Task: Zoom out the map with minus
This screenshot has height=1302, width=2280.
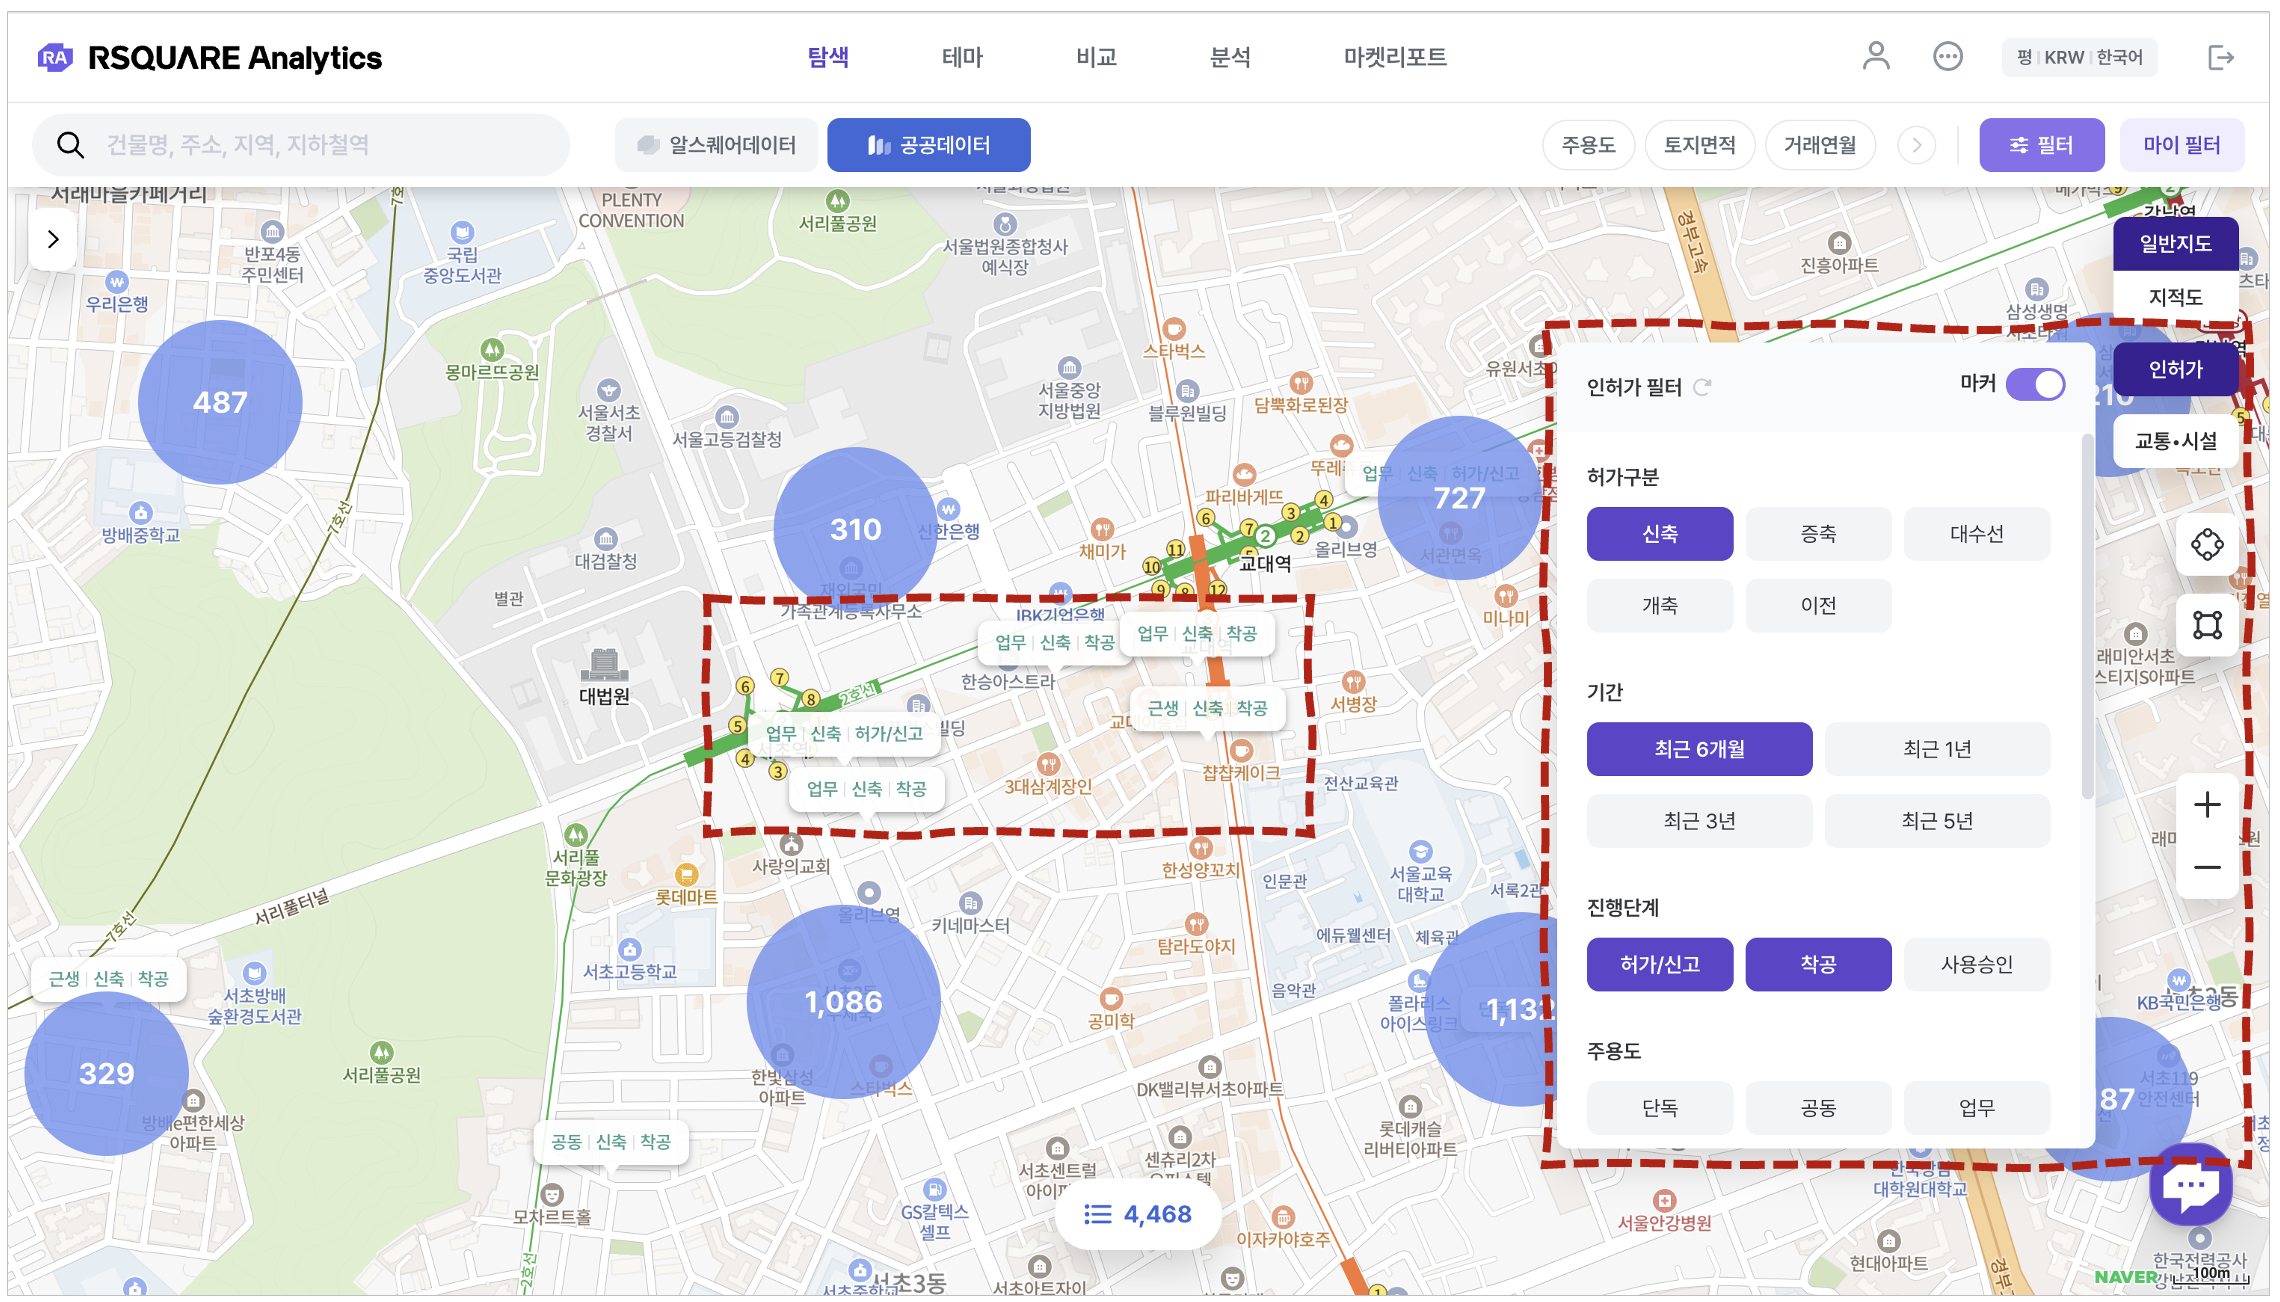Action: 2207,867
